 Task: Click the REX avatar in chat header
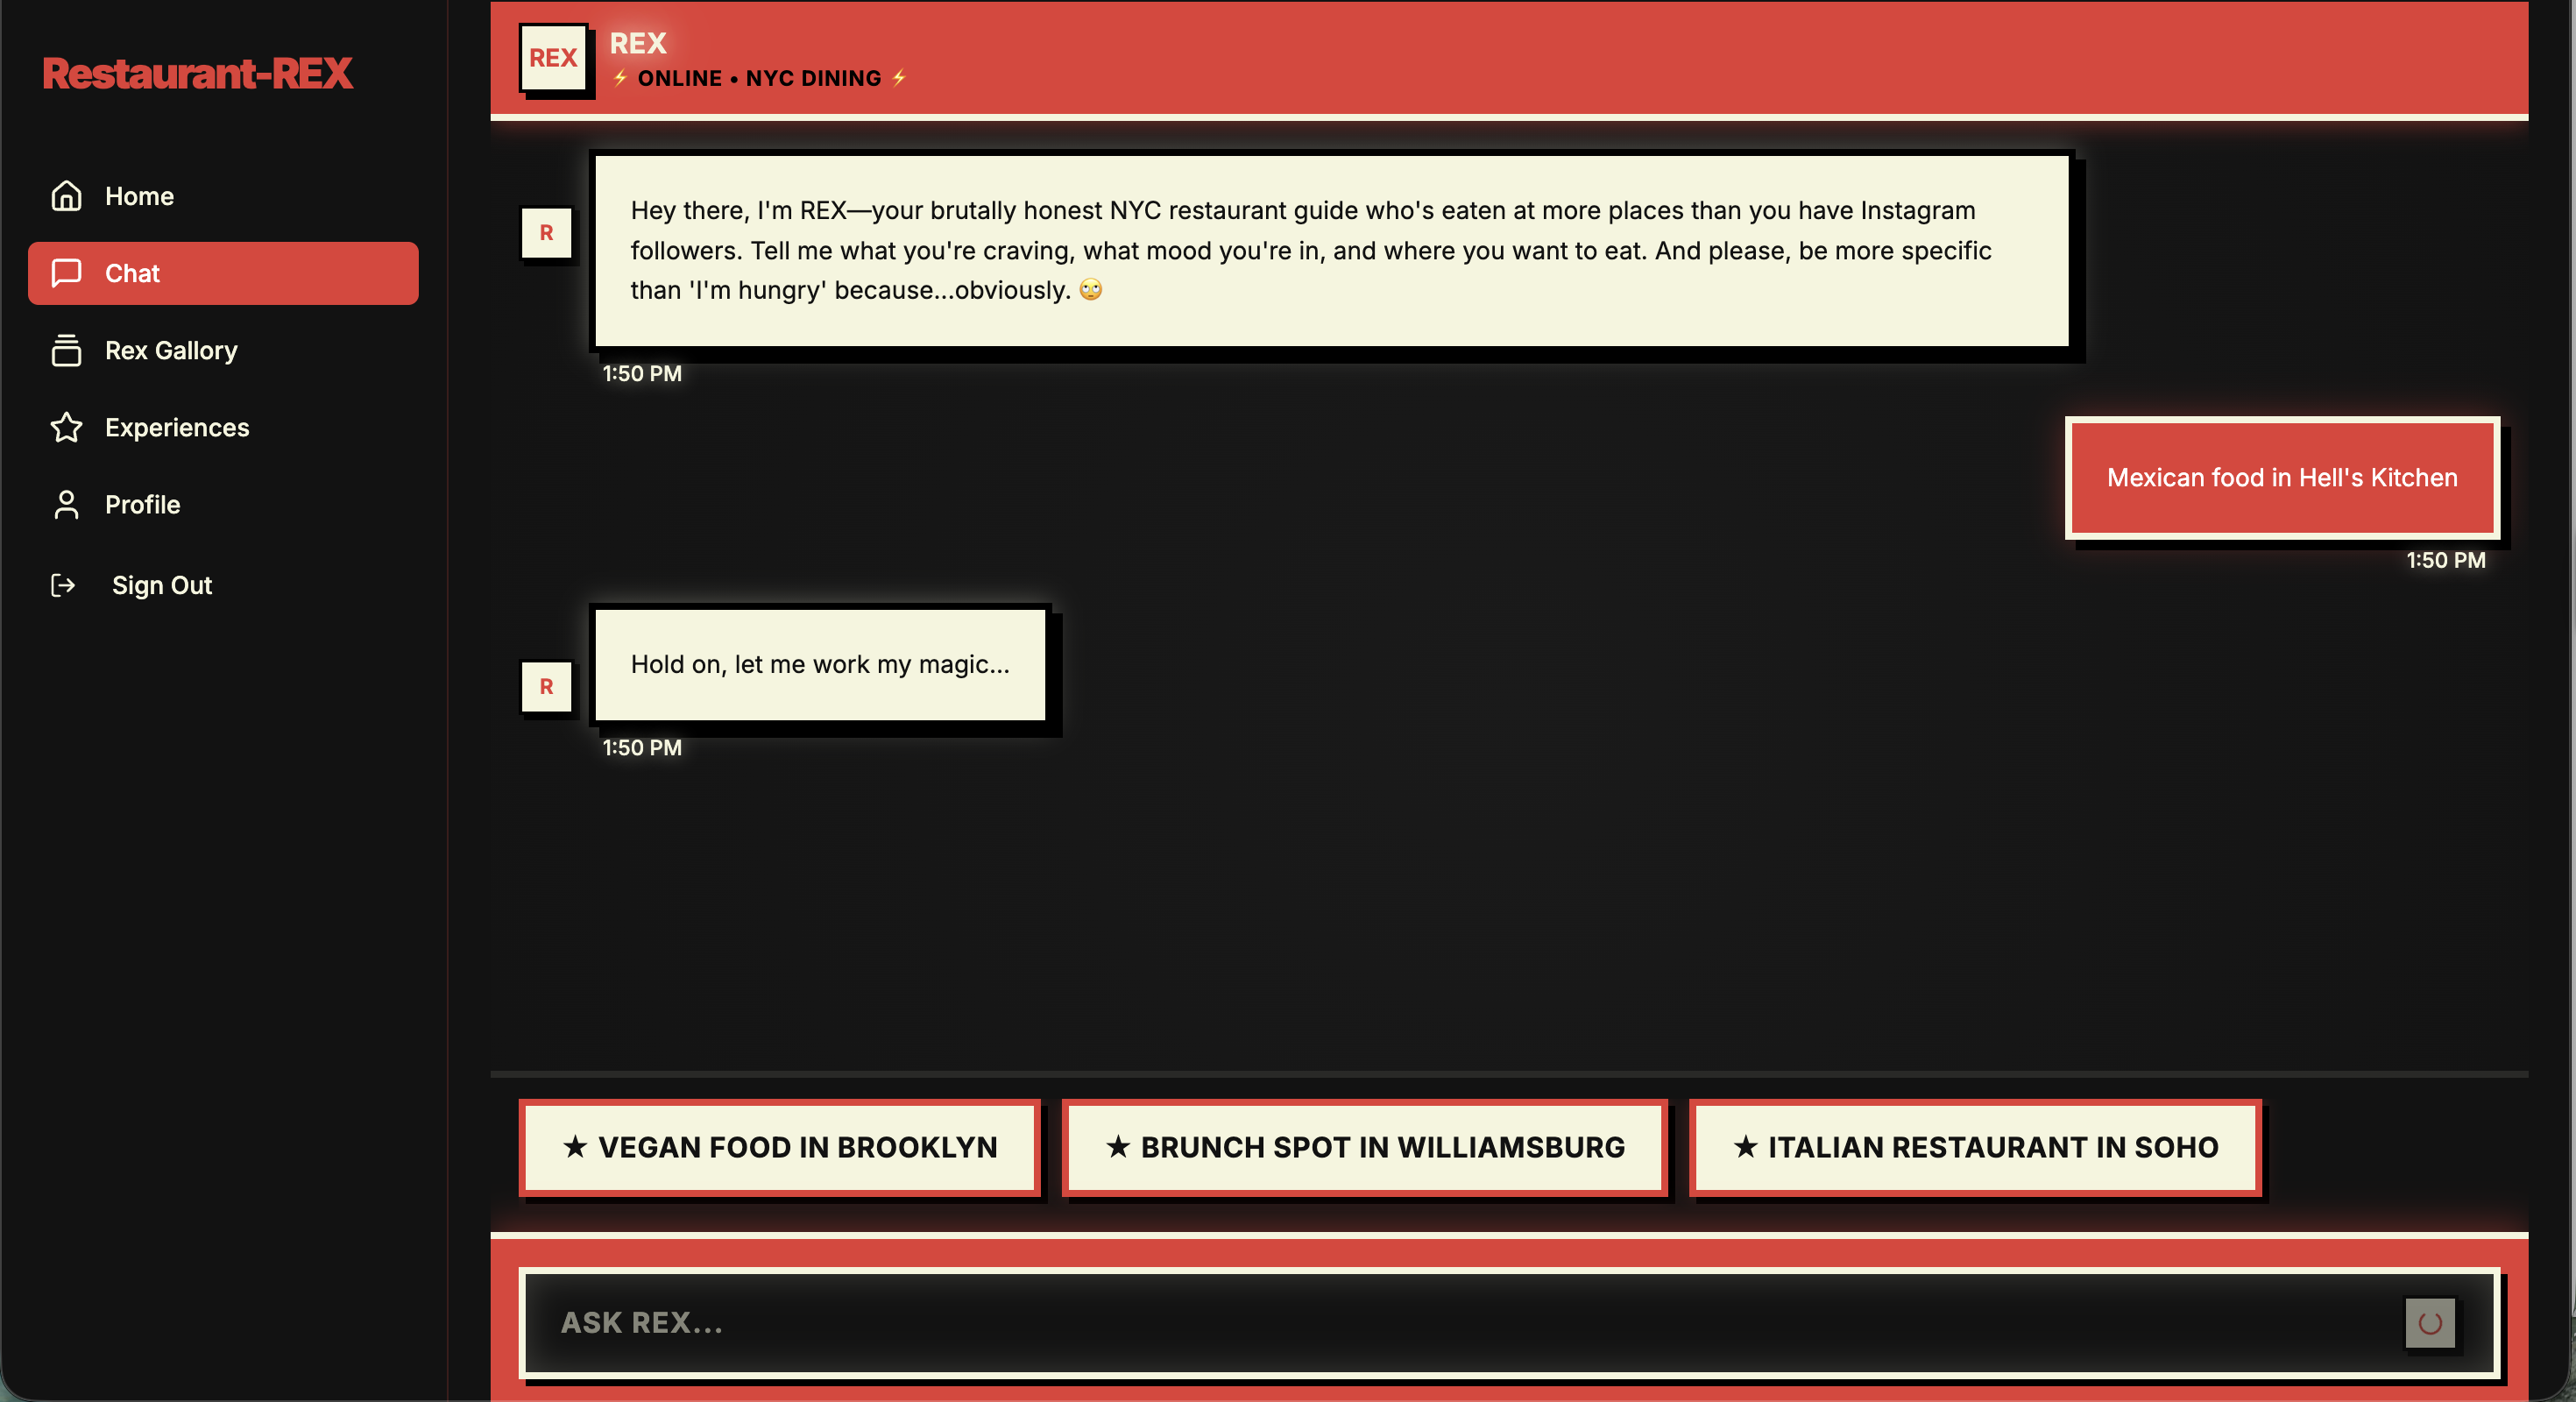coord(553,58)
